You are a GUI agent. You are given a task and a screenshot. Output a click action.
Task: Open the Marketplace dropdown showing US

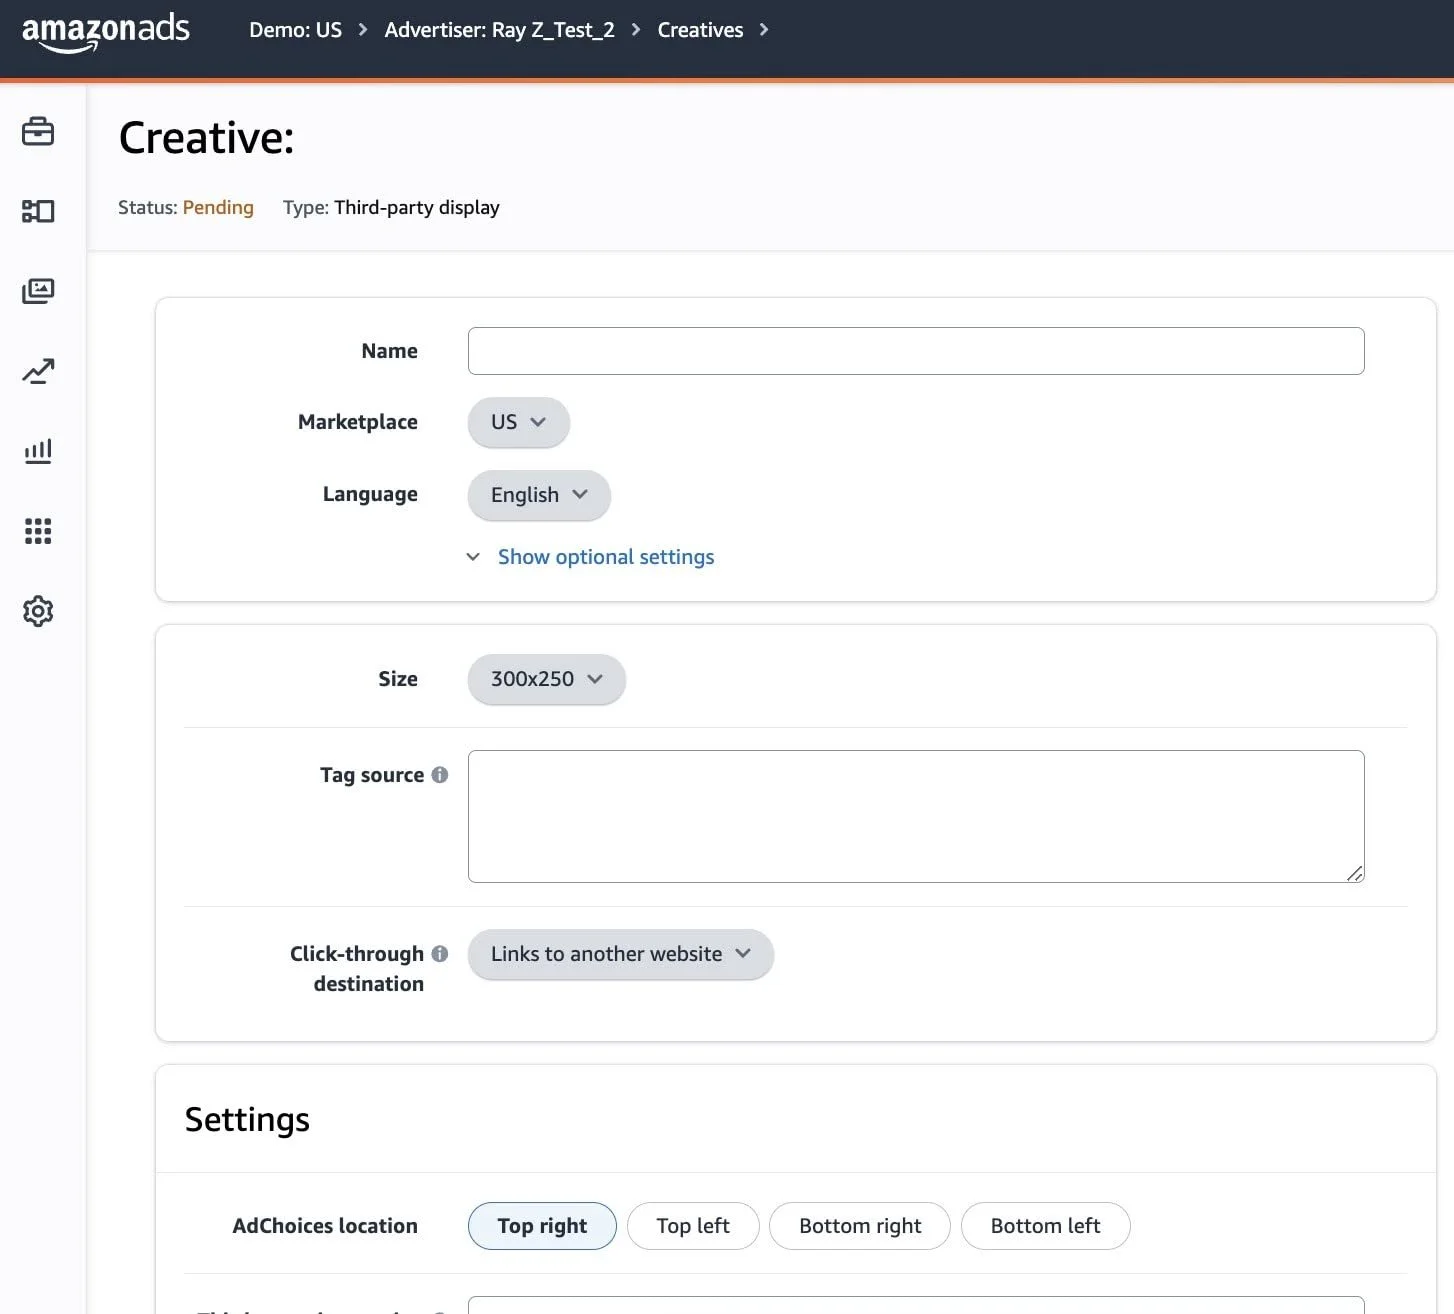click(517, 422)
